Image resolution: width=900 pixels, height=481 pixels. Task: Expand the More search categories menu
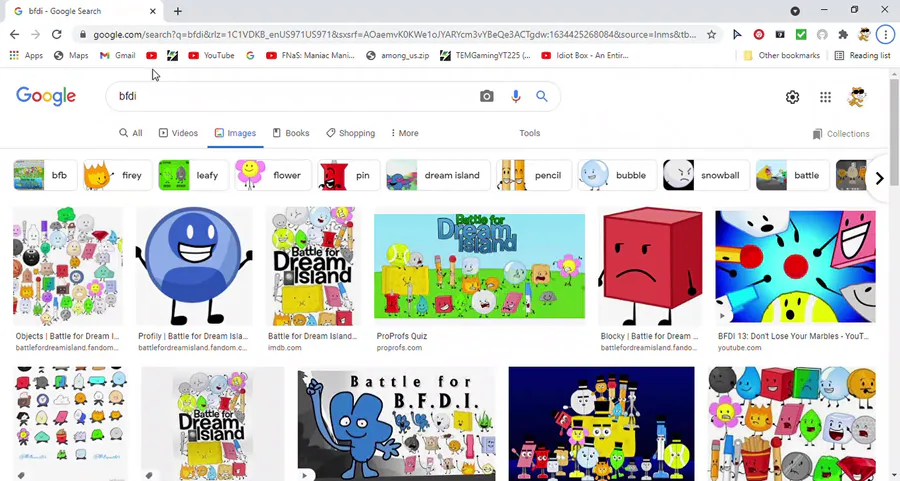(x=405, y=133)
